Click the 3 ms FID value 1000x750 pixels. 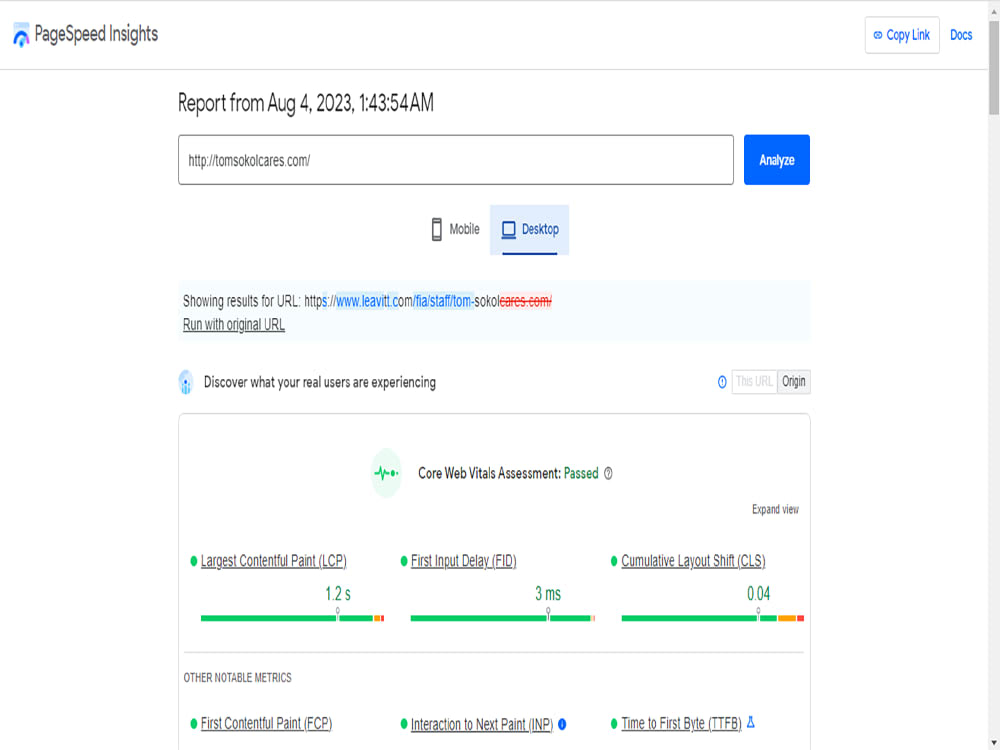548,594
